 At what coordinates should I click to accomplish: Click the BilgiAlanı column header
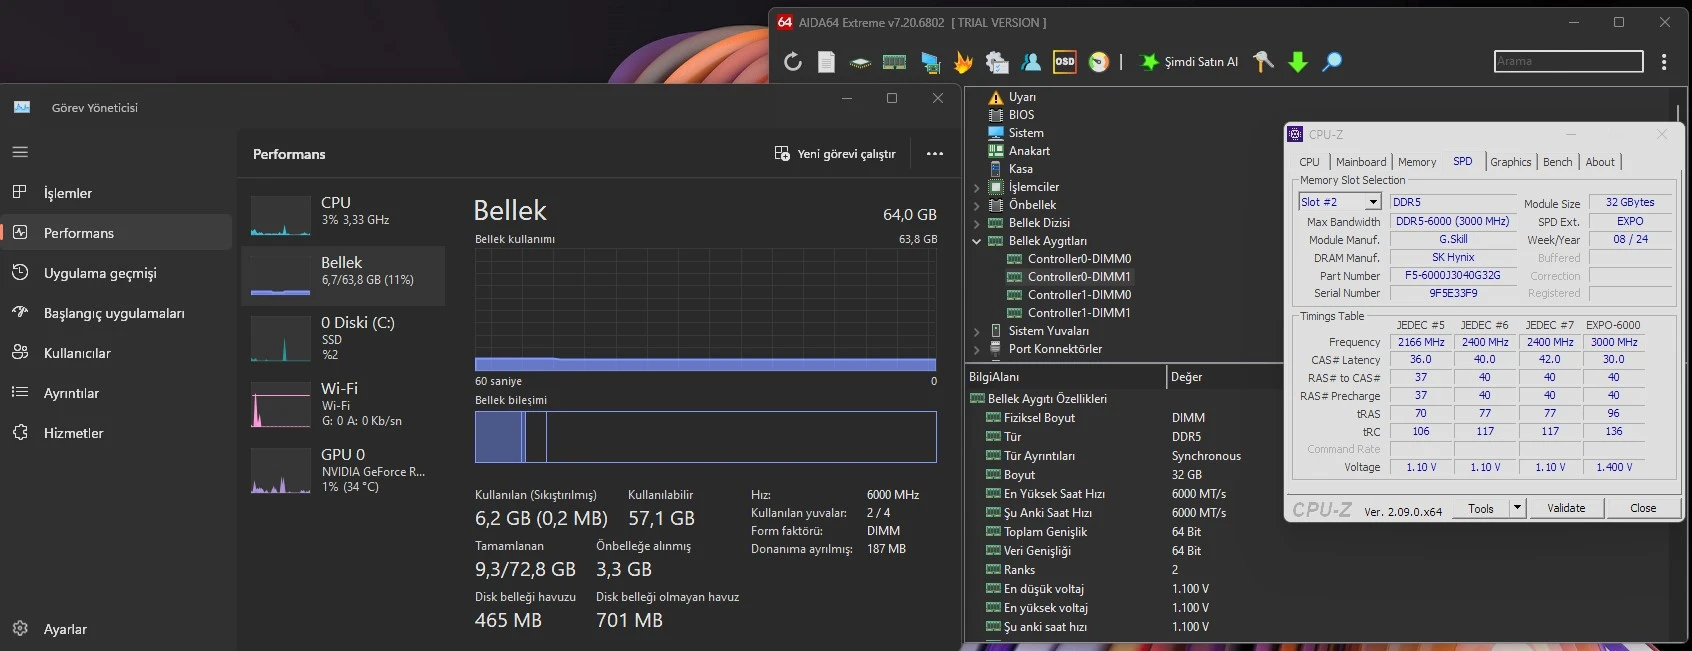(x=1065, y=377)
